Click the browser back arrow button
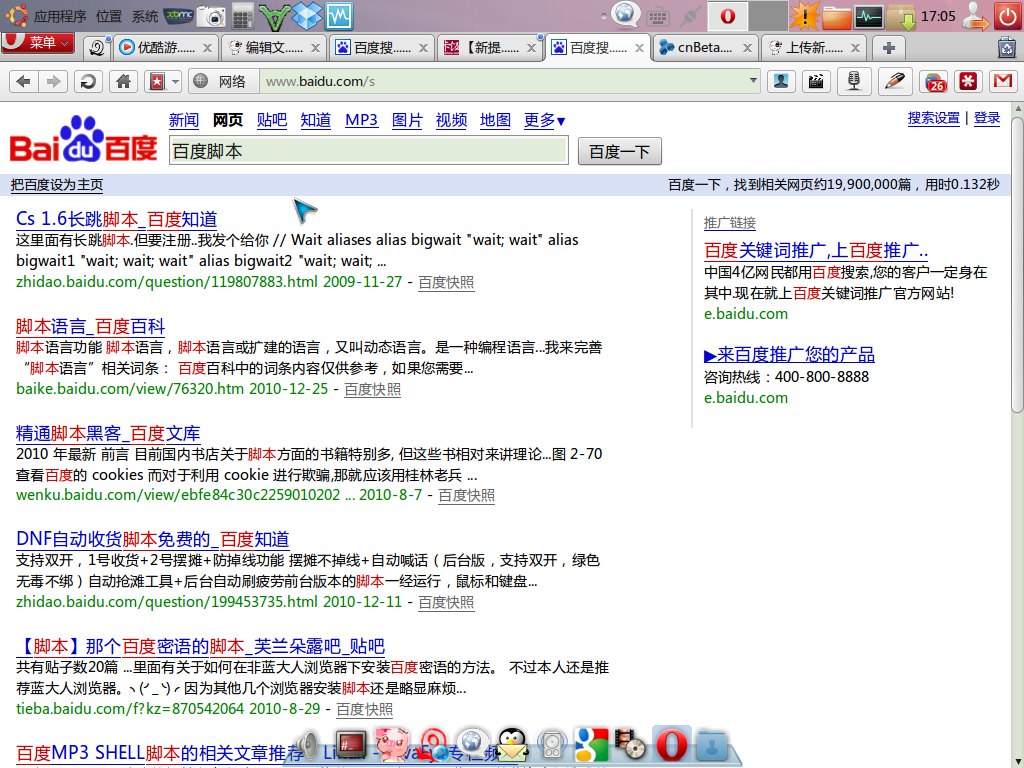This screenshot has width=1024, height=768. pyautogui.click(x=23, y=82)
